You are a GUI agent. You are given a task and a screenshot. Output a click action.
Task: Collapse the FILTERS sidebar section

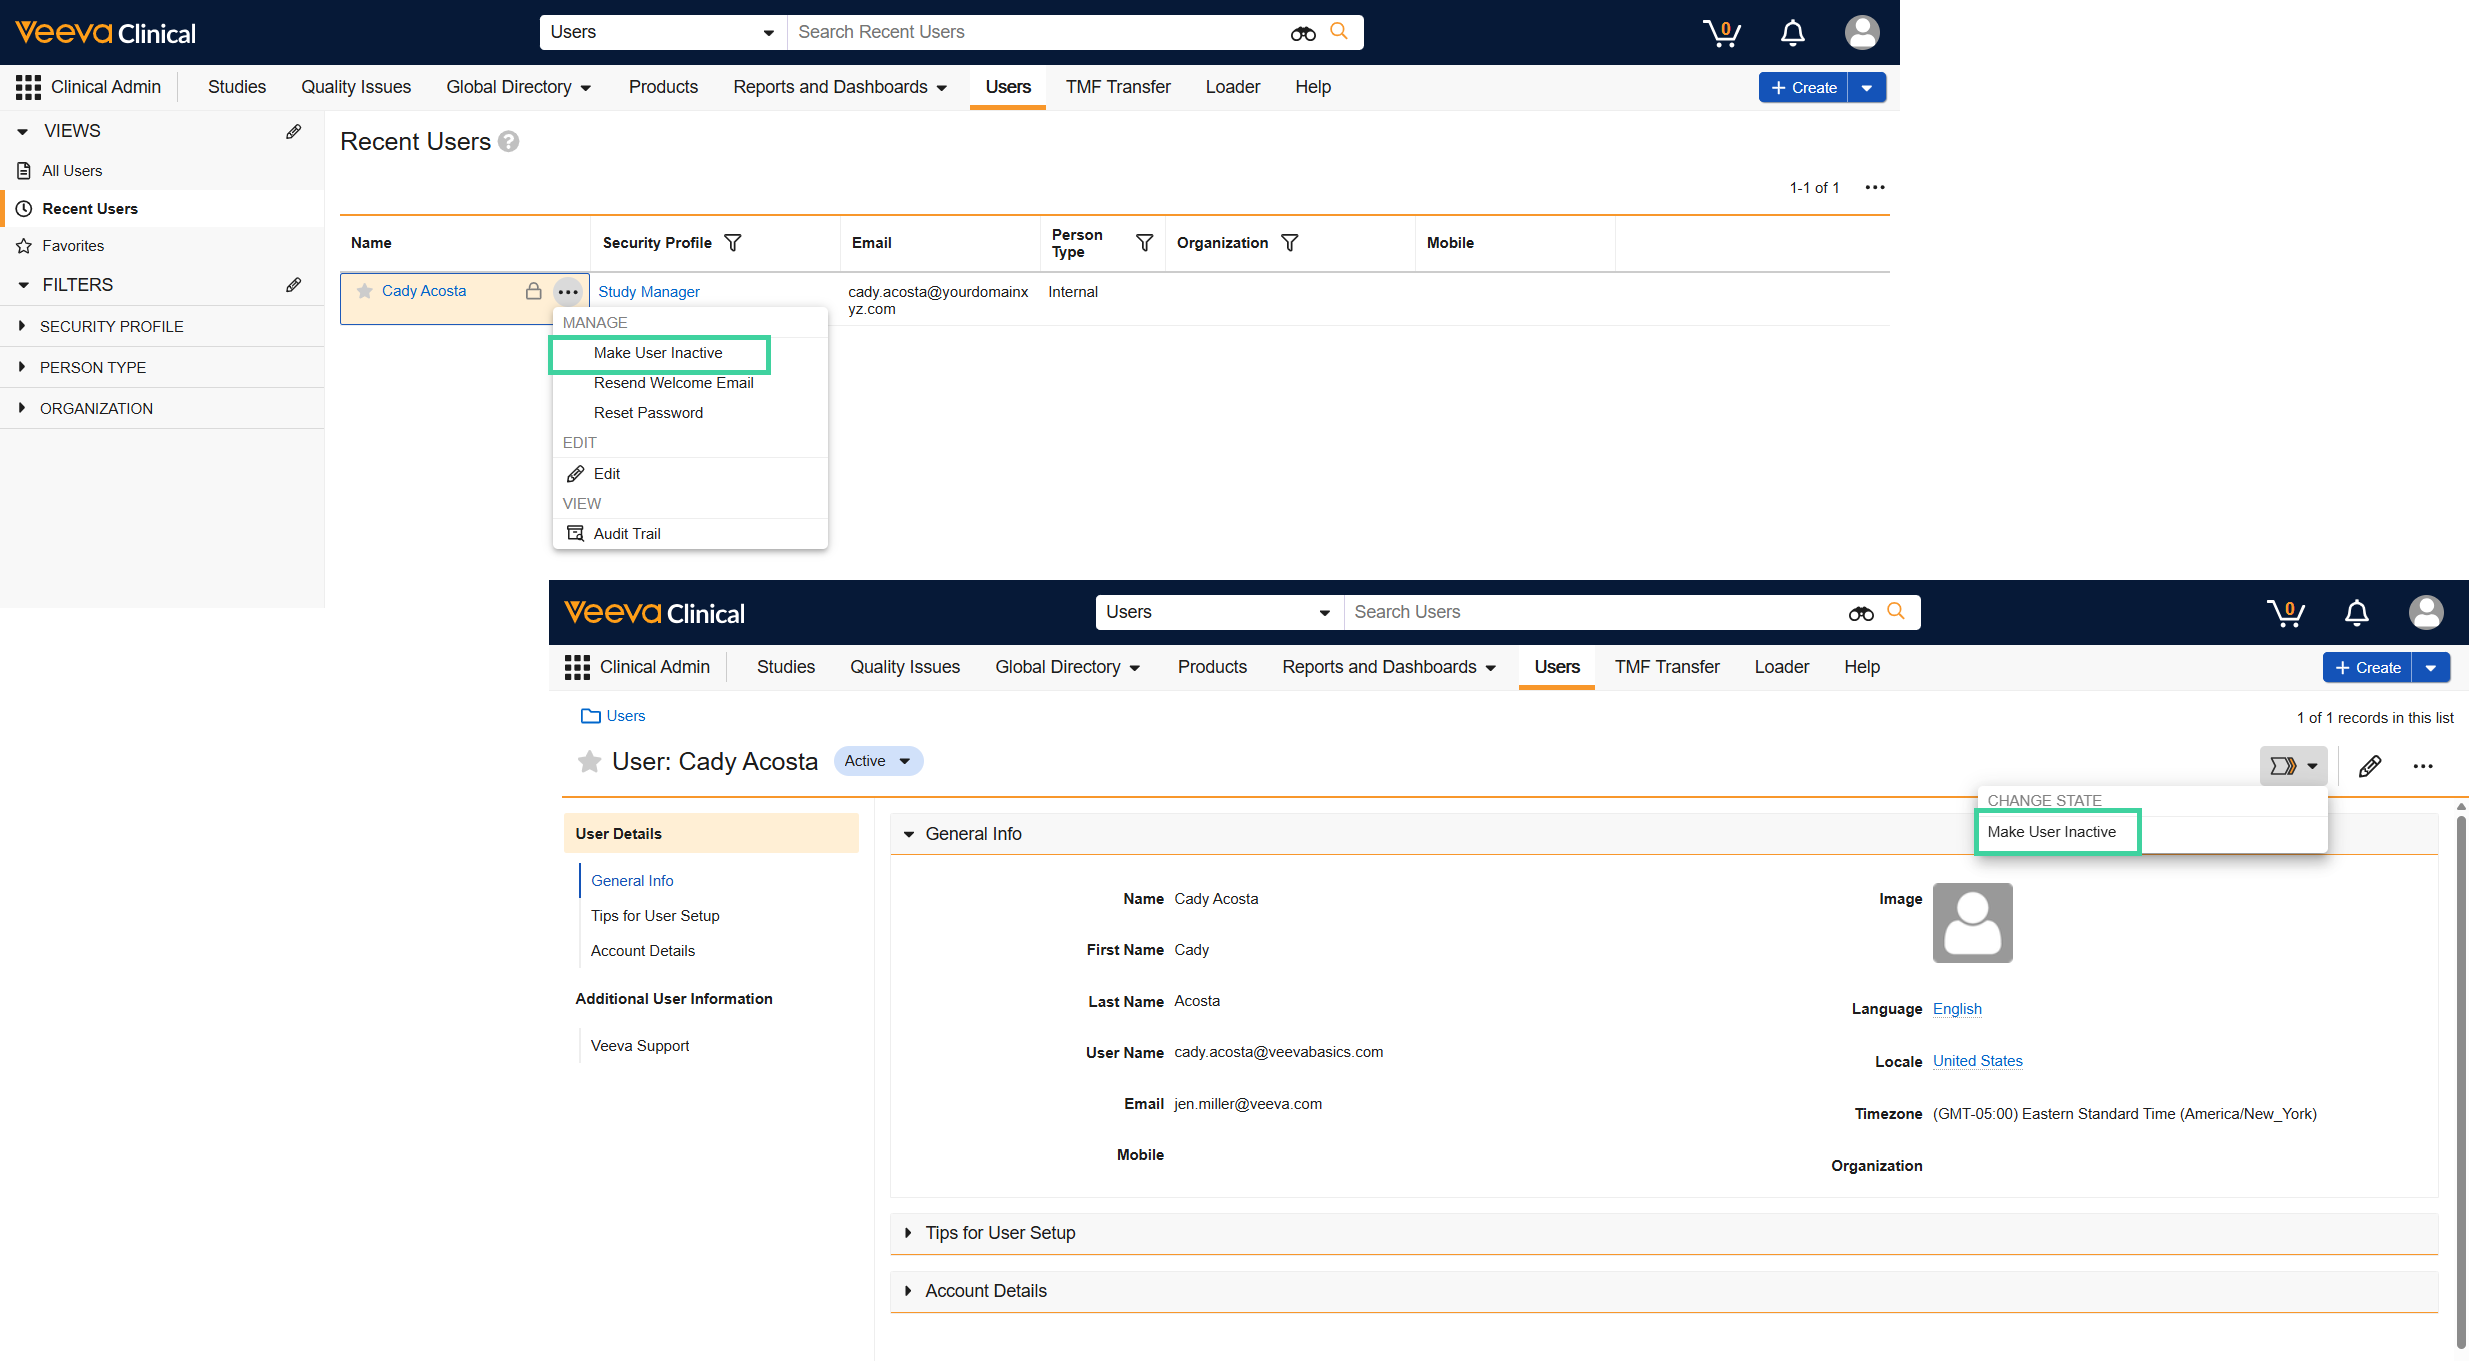(23, 285)
